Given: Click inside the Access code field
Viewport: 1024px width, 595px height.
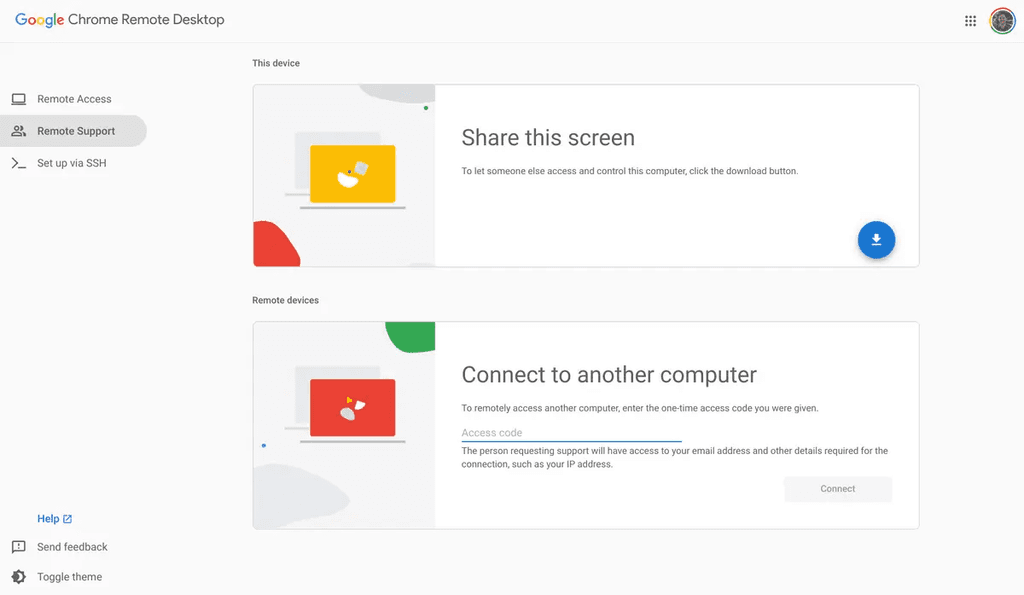Looking at the screenshot, I should pyautogui.click(x=570, y=432).
